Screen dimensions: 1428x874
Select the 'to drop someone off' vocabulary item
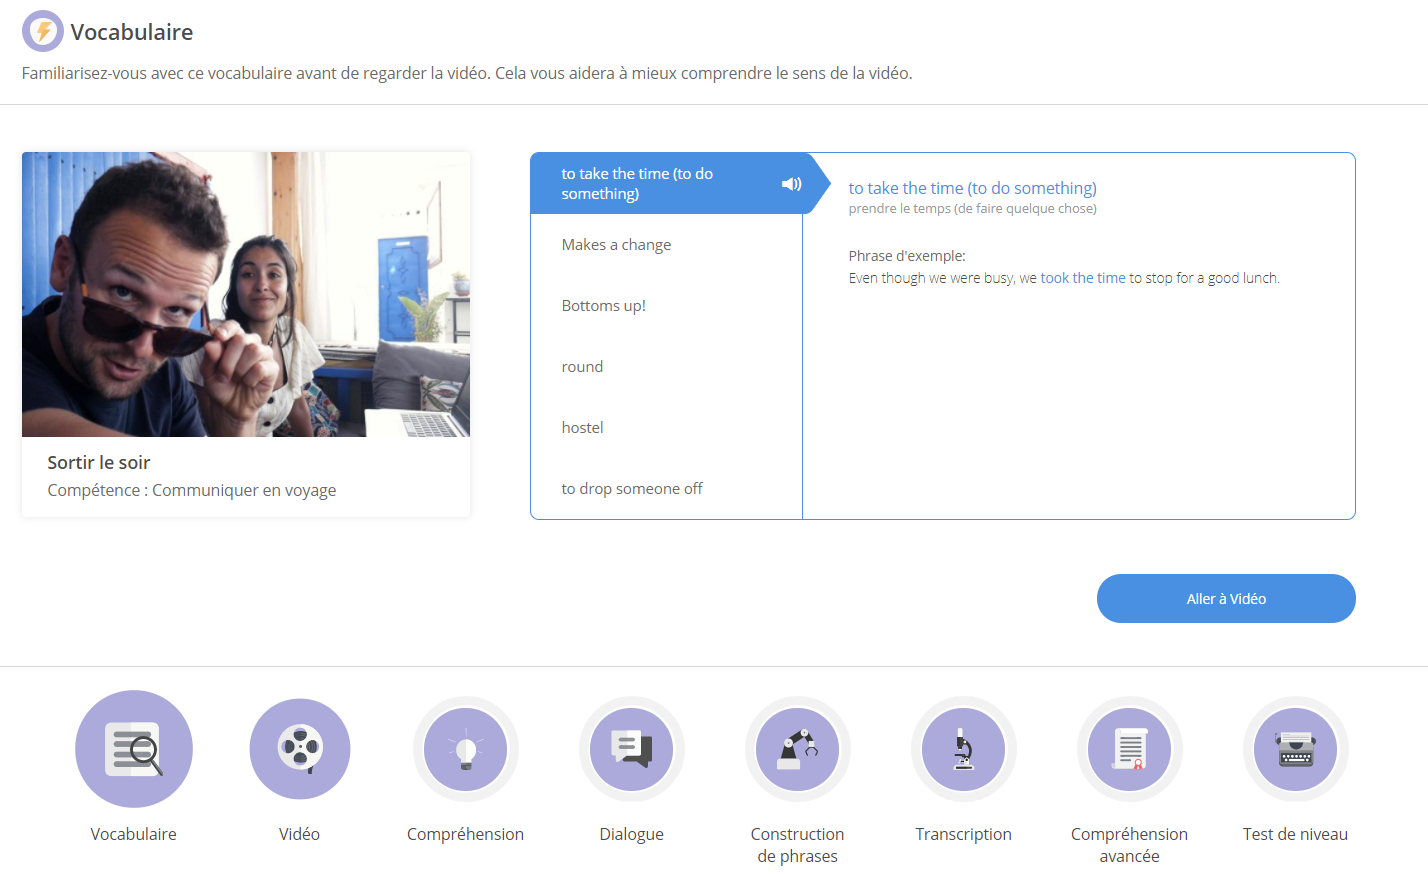coord(667,489)
